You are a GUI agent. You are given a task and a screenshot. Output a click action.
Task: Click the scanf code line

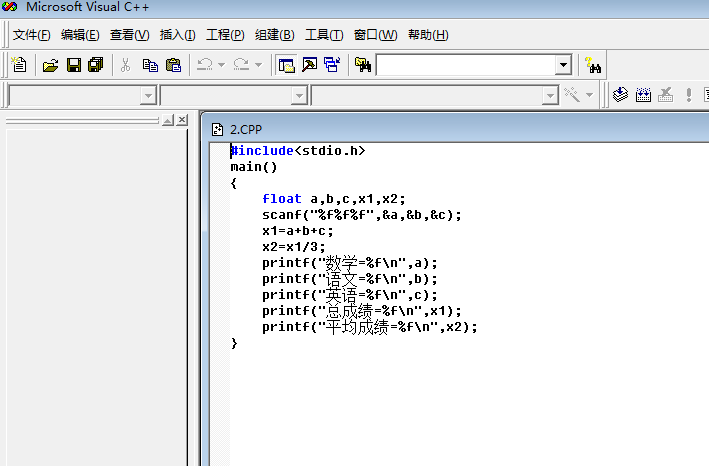click(x=362, y=215)
